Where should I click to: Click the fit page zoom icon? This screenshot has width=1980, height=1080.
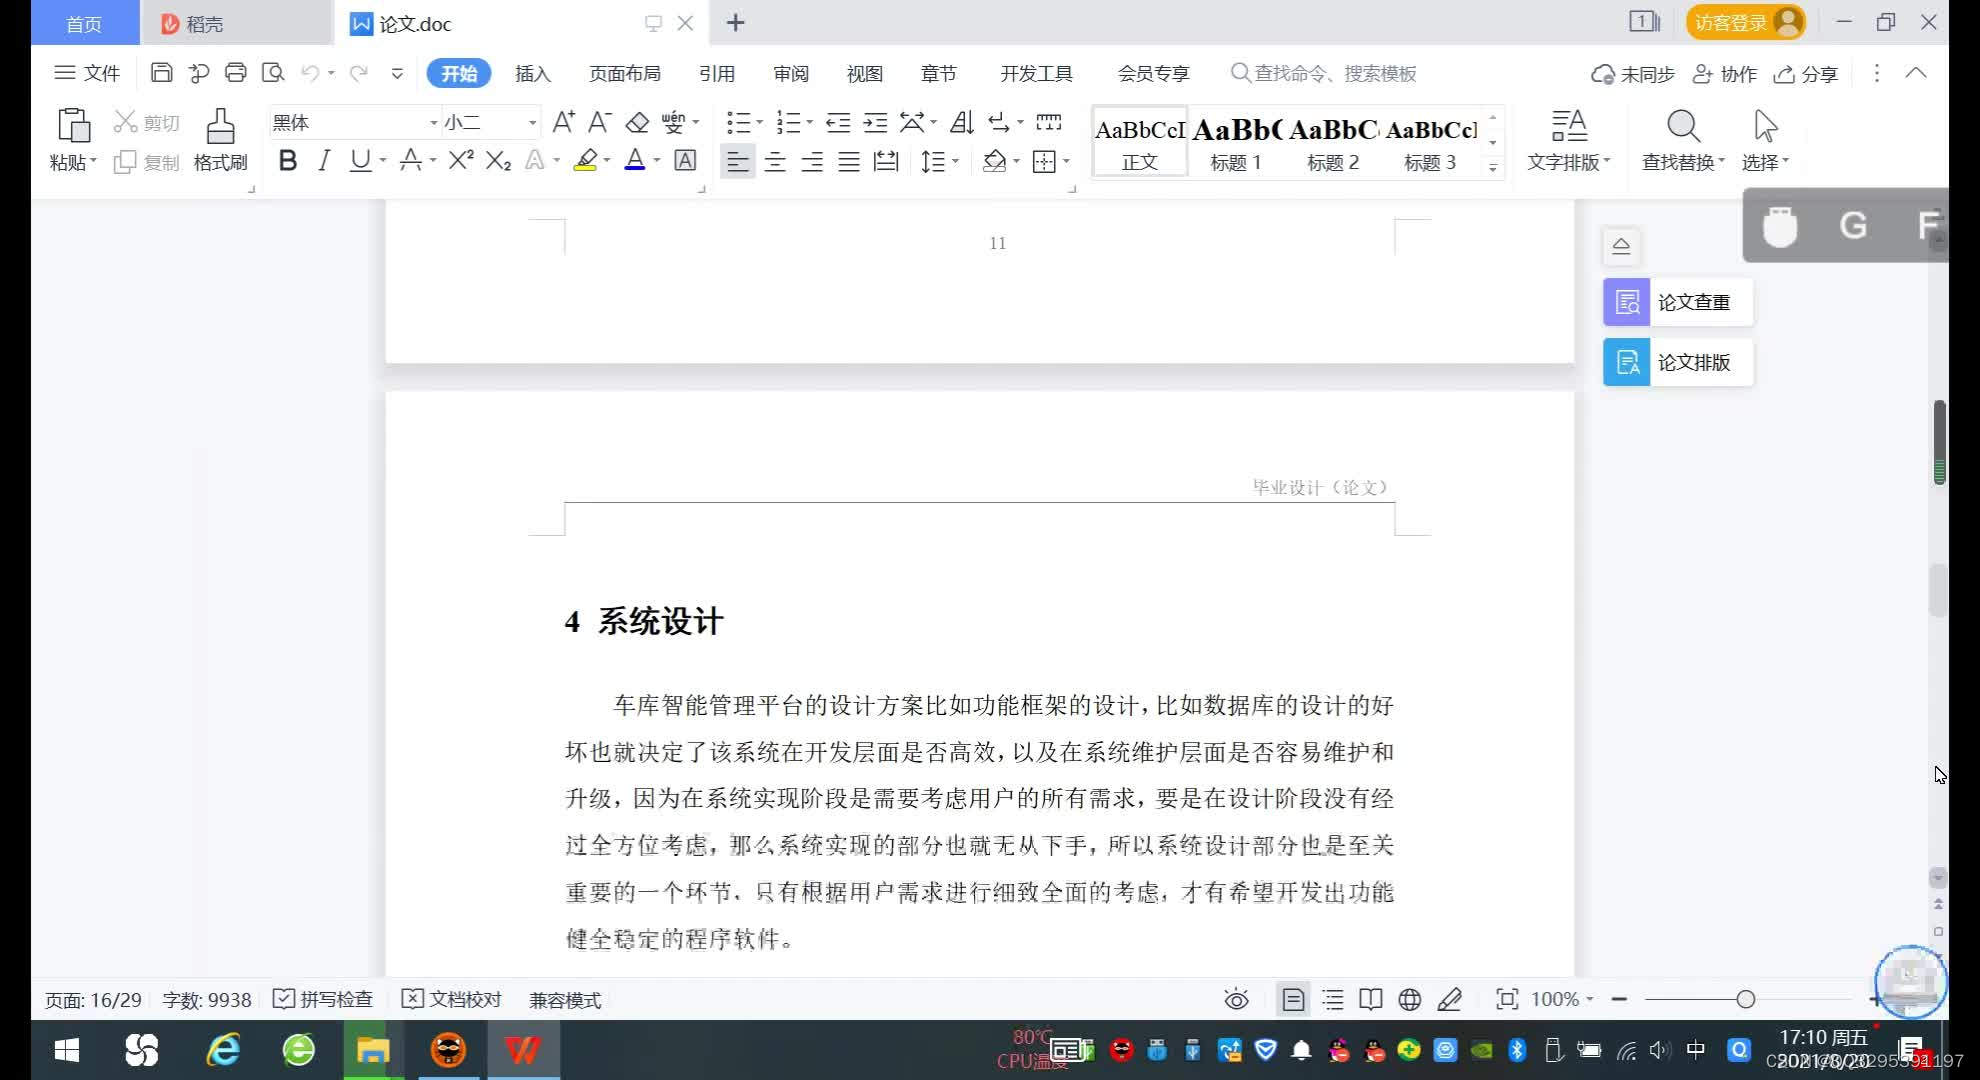click(1506, 999)
